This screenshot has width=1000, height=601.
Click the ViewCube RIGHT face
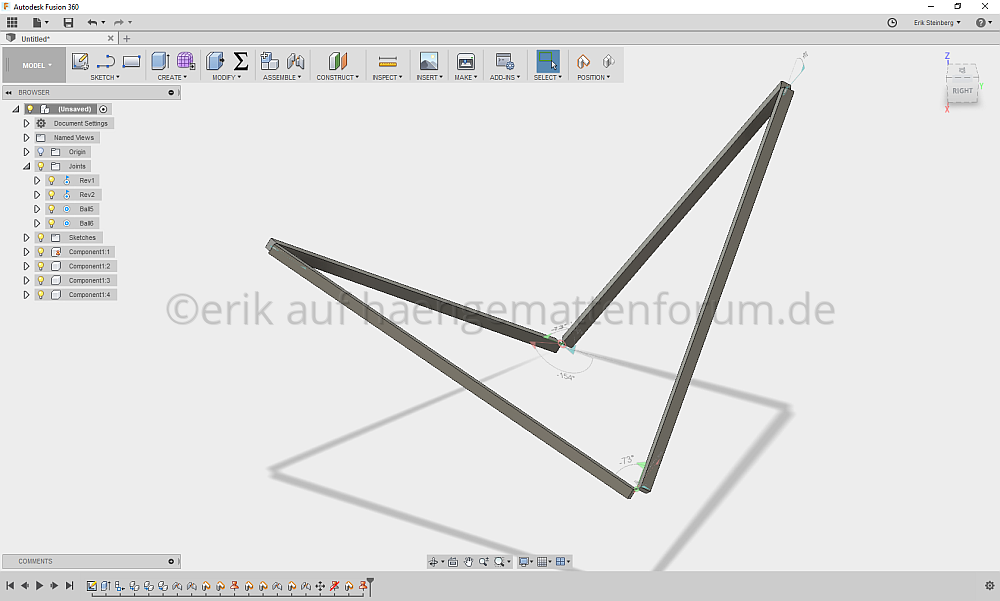coord(962,91)
